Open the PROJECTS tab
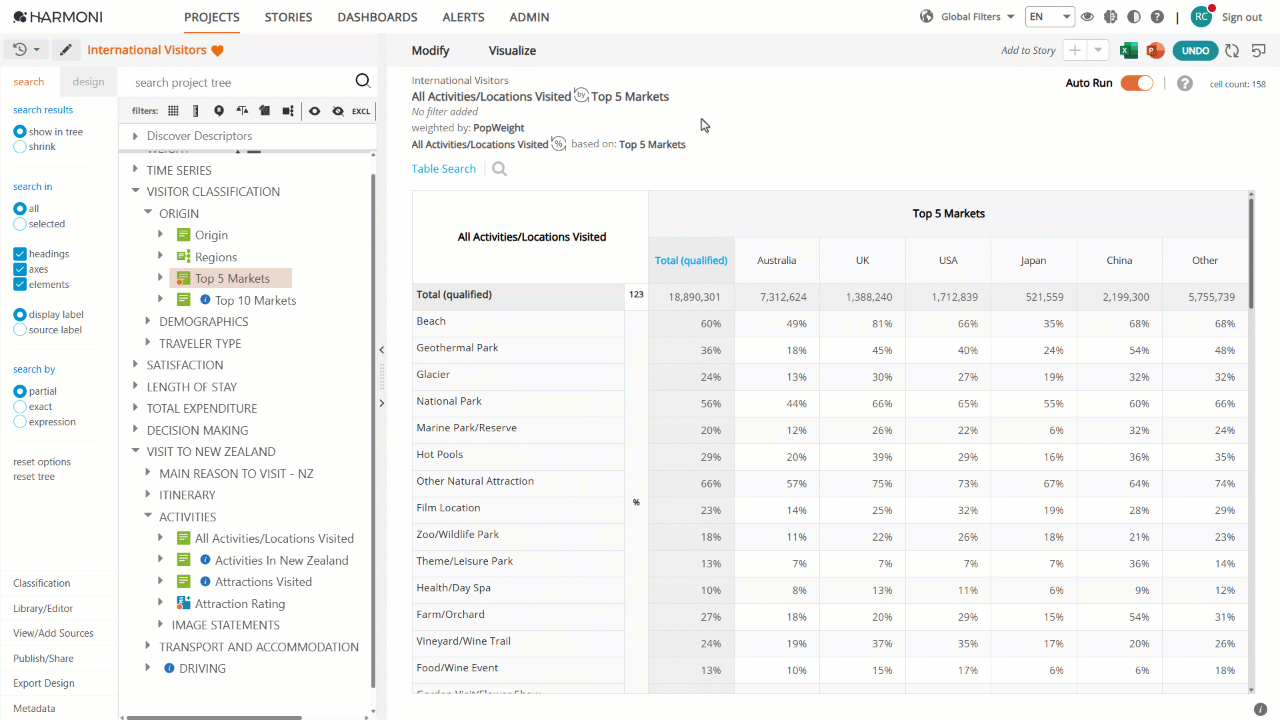The width and height of the screenshot is (1280, 720). (212, 17)
